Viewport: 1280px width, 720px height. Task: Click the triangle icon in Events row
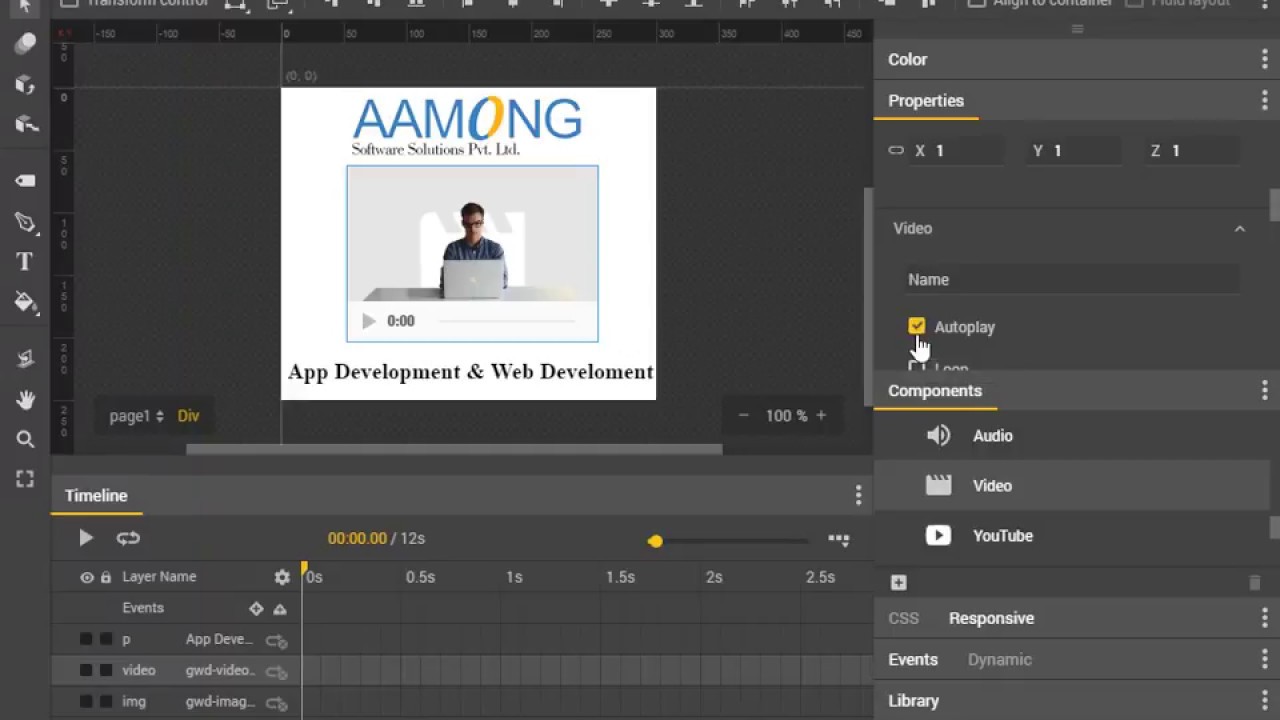tap(280, 608)
